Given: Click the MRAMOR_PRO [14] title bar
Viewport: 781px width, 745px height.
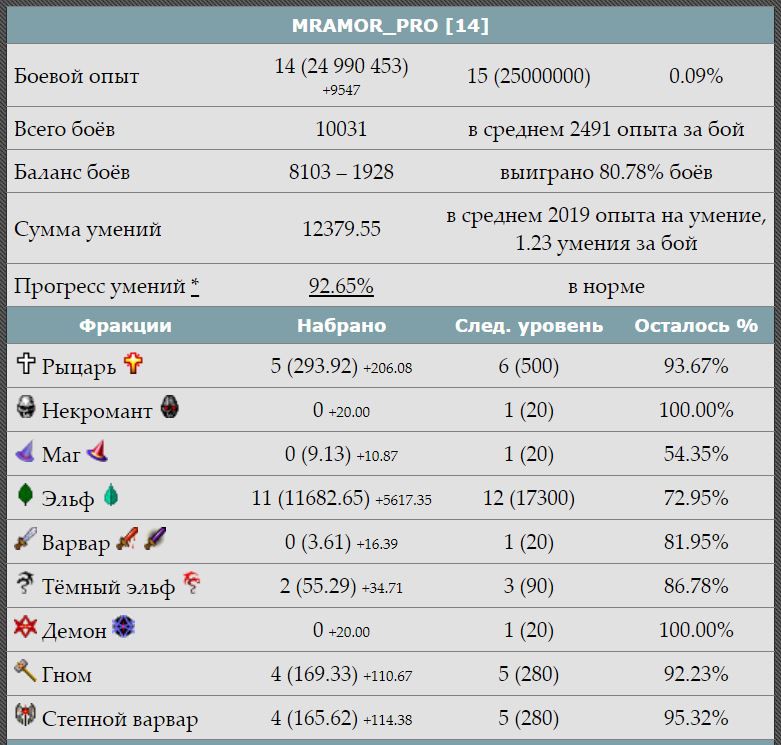Looking at the screenshot, I should tap(390, 25).
